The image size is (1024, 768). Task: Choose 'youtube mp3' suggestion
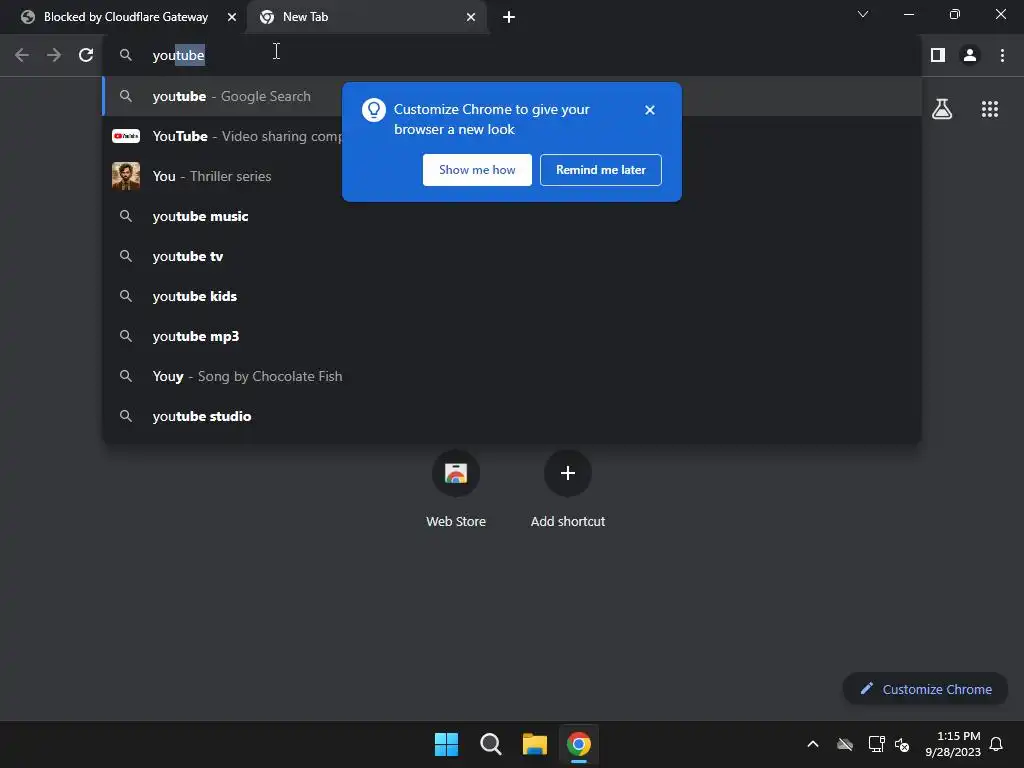(512, 336)
